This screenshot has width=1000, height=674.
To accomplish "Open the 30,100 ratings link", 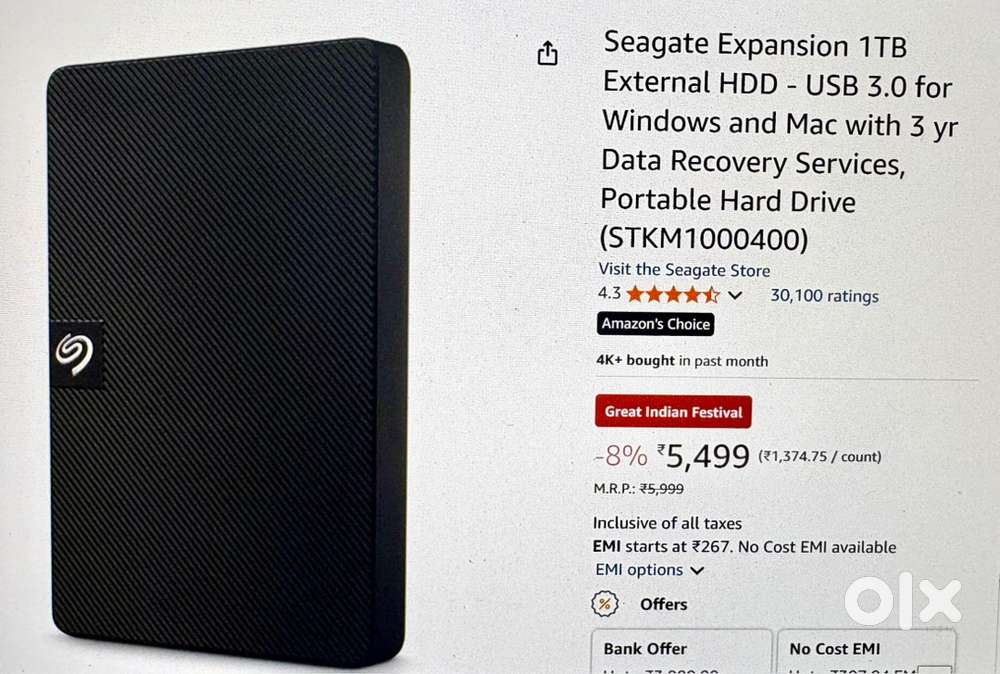I will tap(824, 295).
